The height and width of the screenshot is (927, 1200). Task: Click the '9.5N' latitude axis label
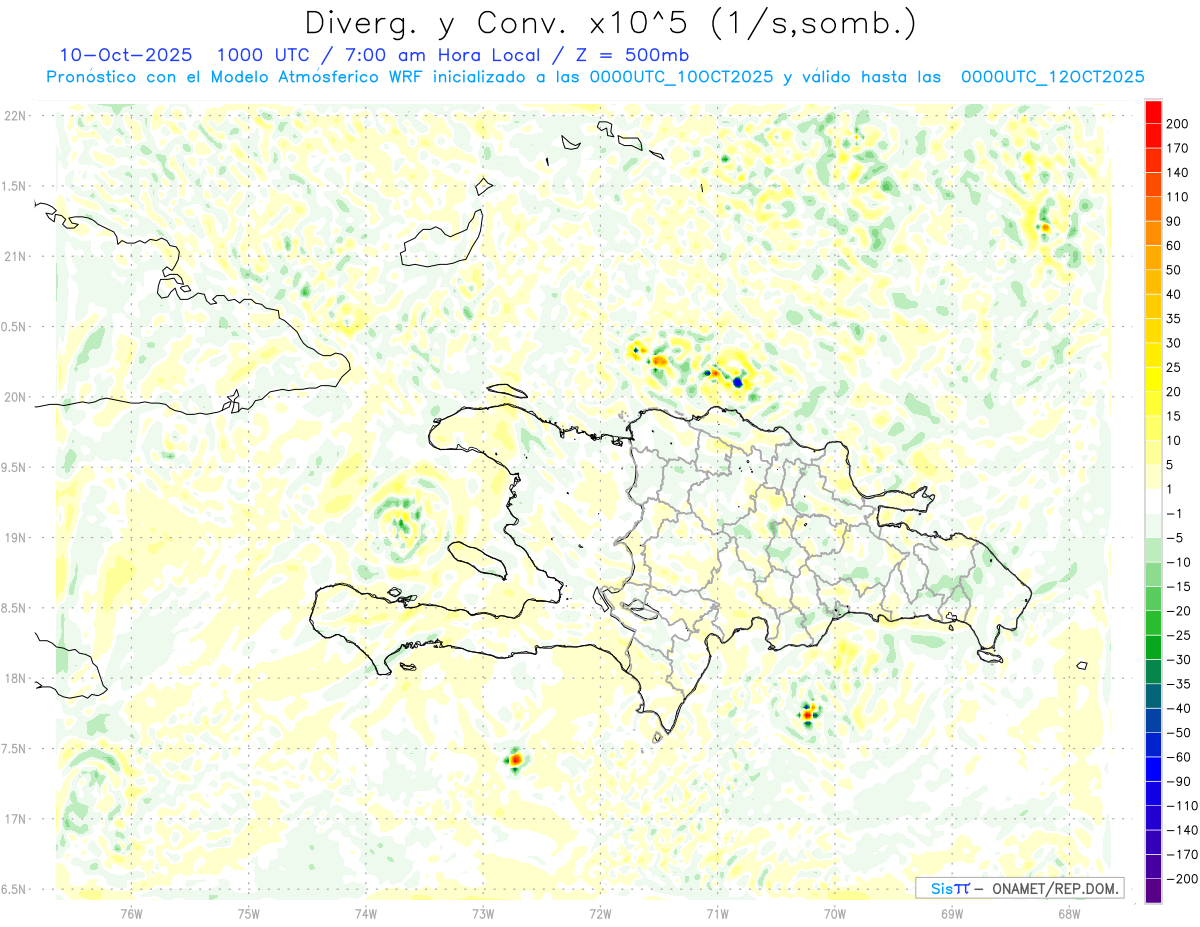coord(15,467)
